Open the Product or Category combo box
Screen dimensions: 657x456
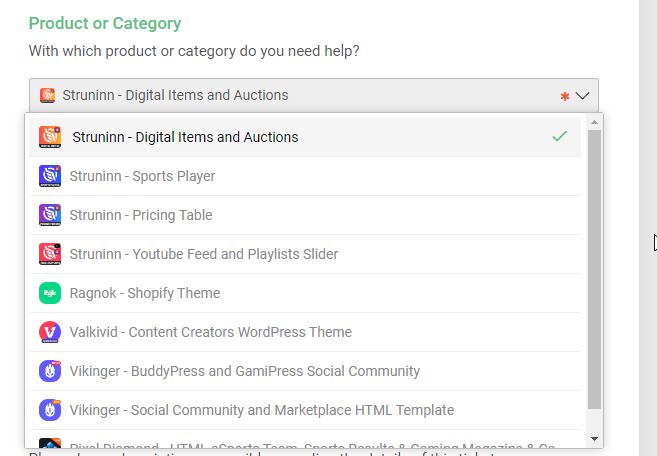(x=300, y=96)
